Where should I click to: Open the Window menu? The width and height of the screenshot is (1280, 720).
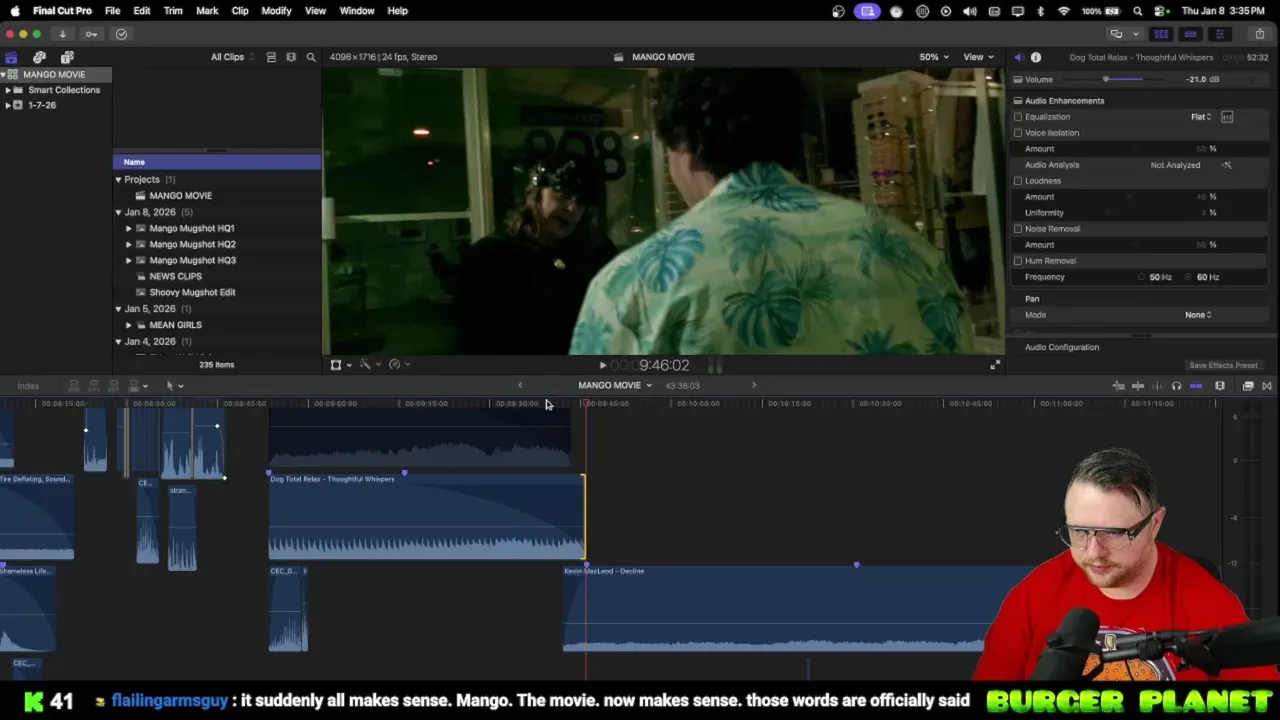[x=357, y=11]
